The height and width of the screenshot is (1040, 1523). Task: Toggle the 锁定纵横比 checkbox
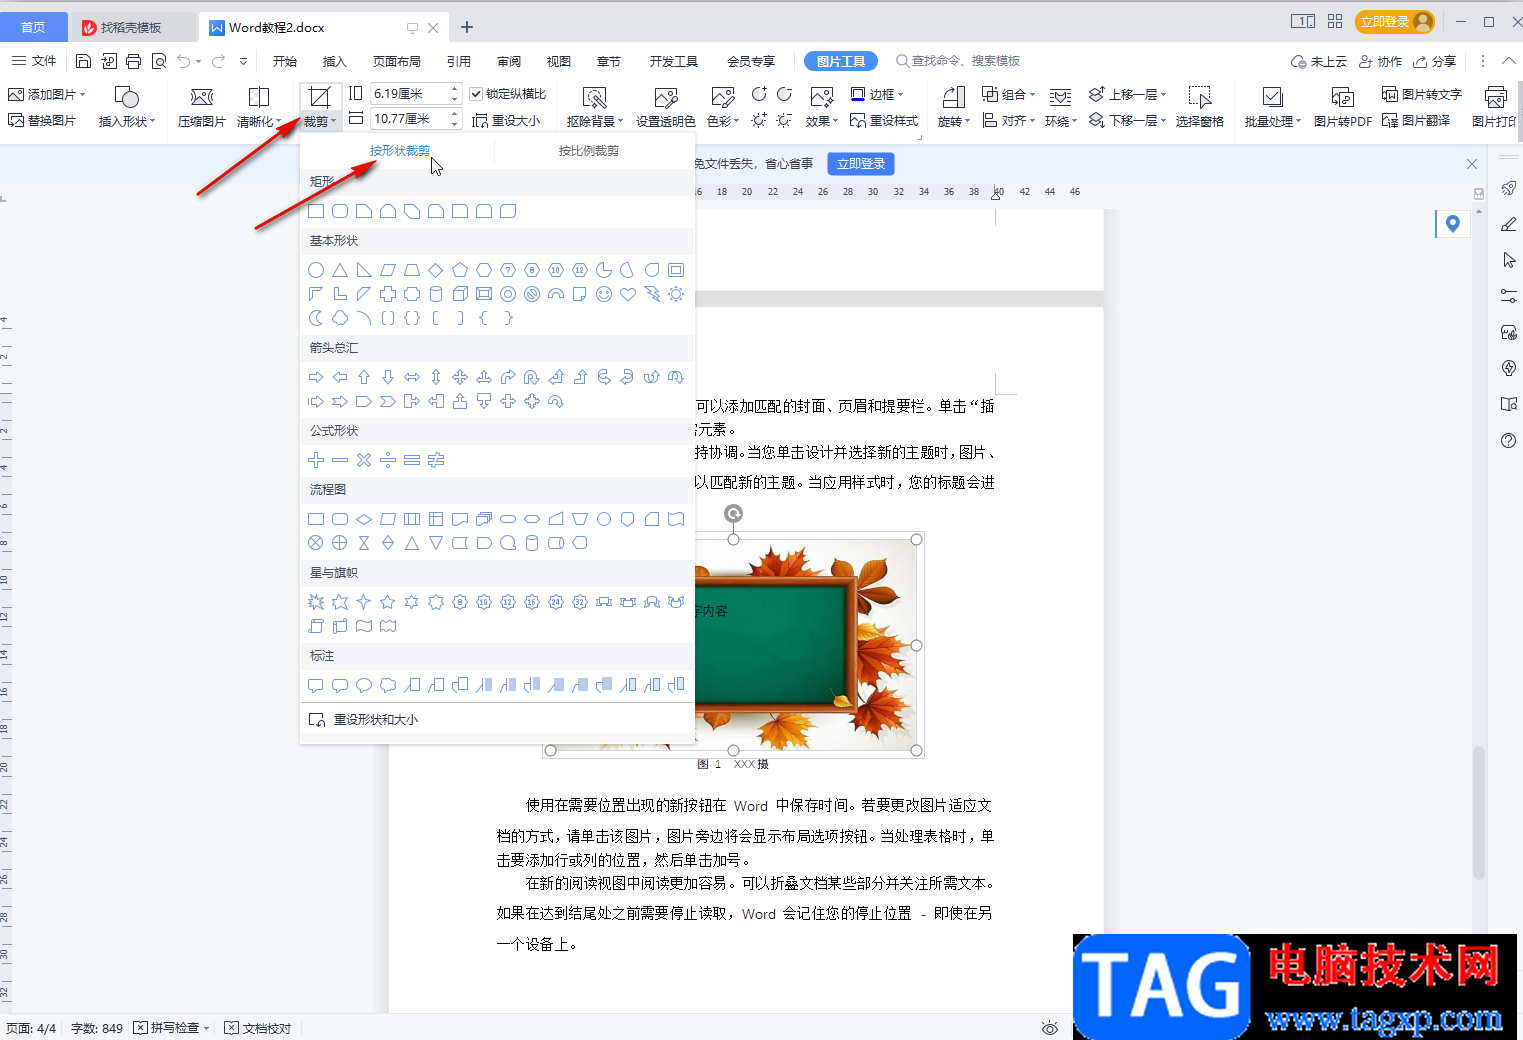click(x=476, y=94)
